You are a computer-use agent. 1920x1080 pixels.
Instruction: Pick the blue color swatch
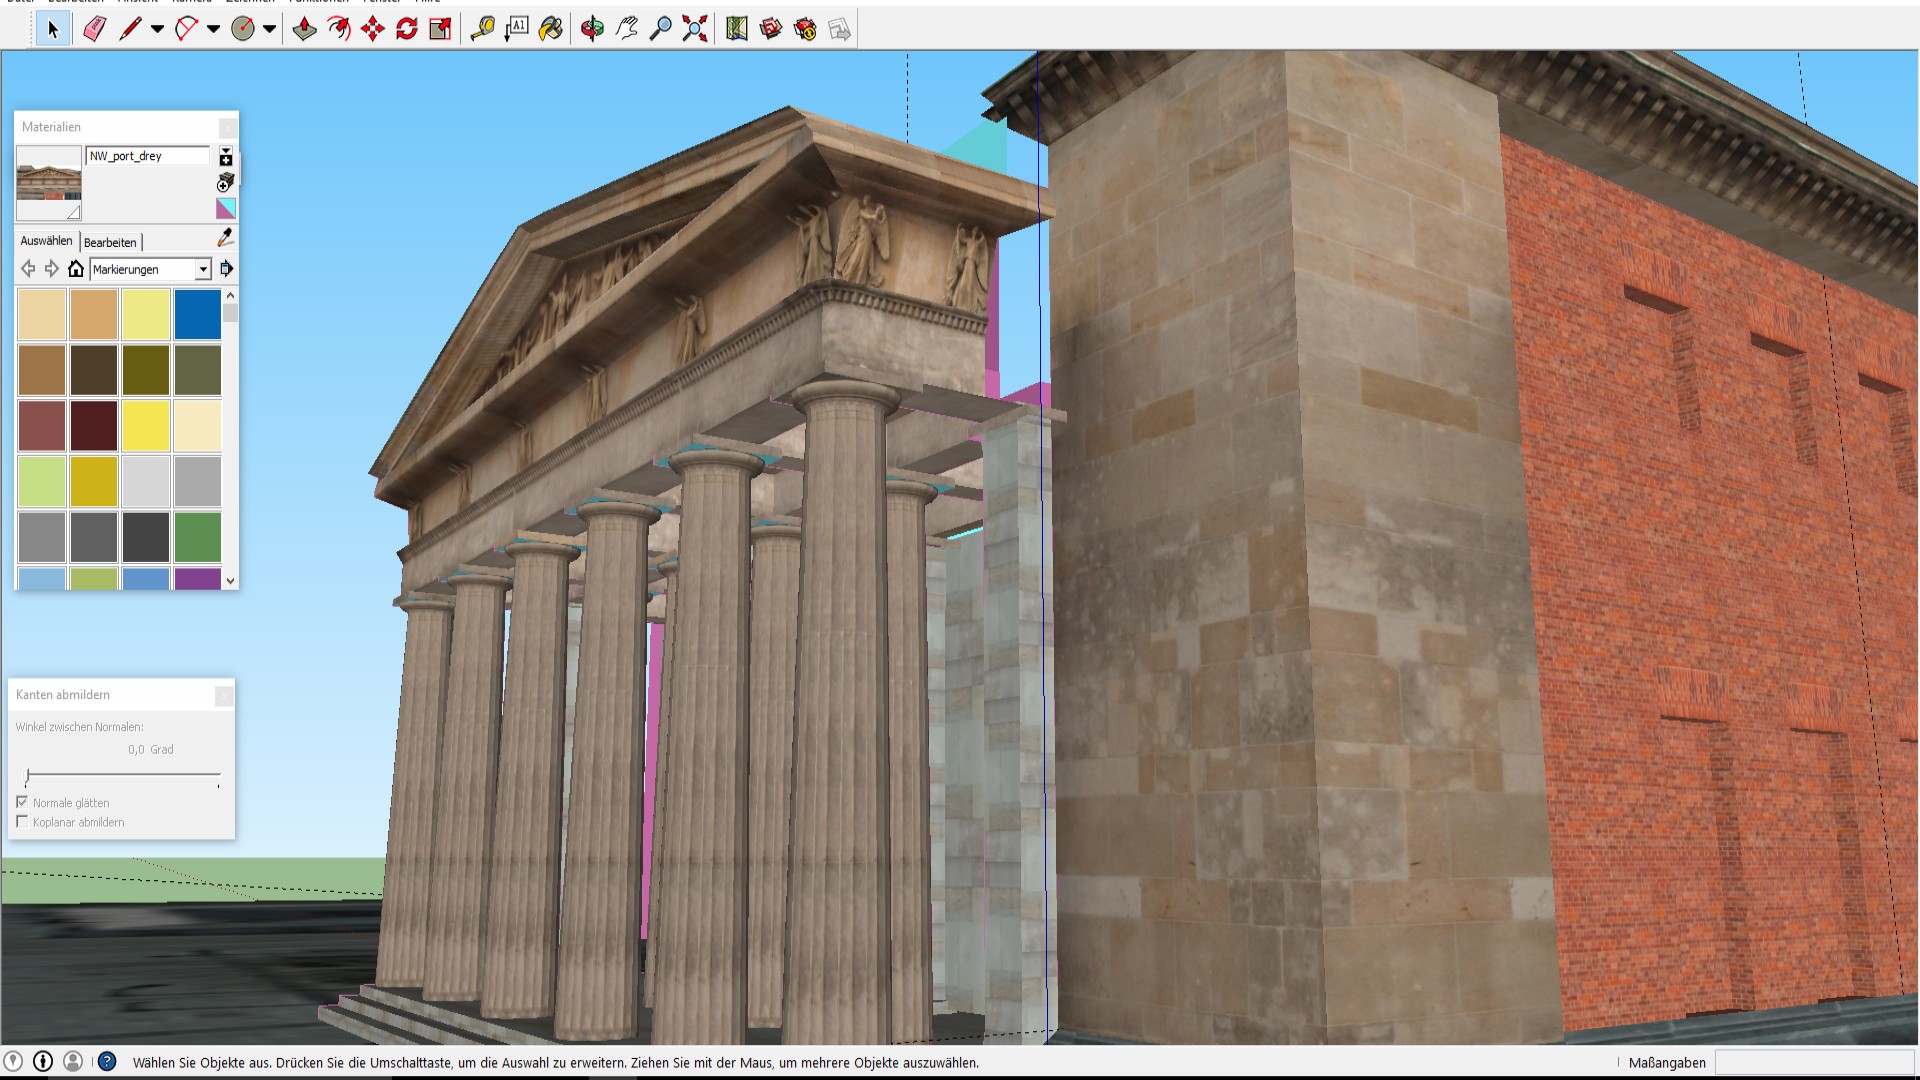[197, 314]
